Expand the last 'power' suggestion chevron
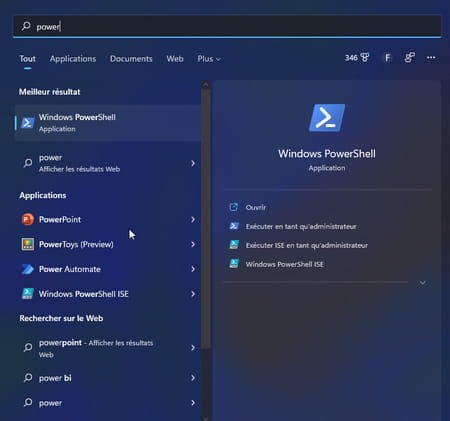450x421 pixels. [x=193, y=403]
